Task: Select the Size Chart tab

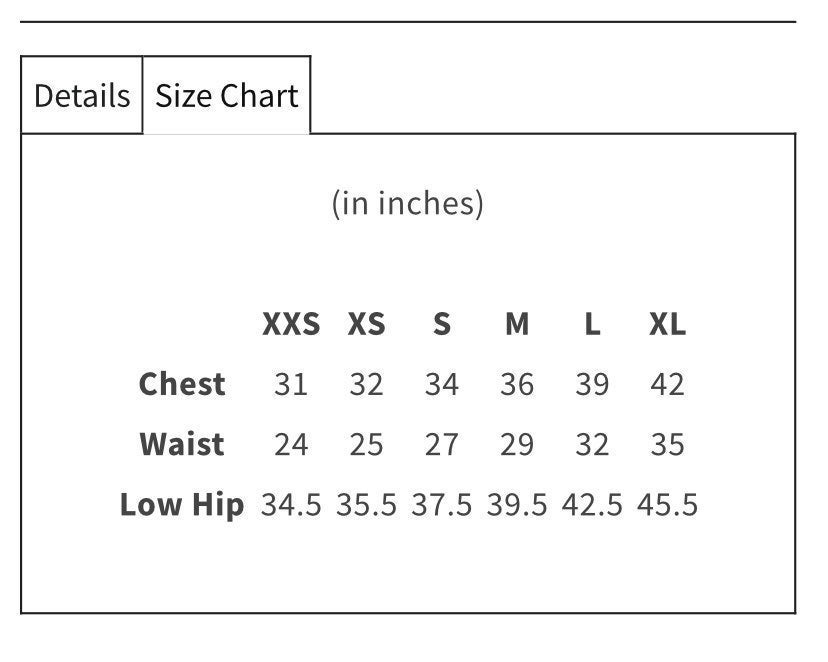Action: (227, 95)
